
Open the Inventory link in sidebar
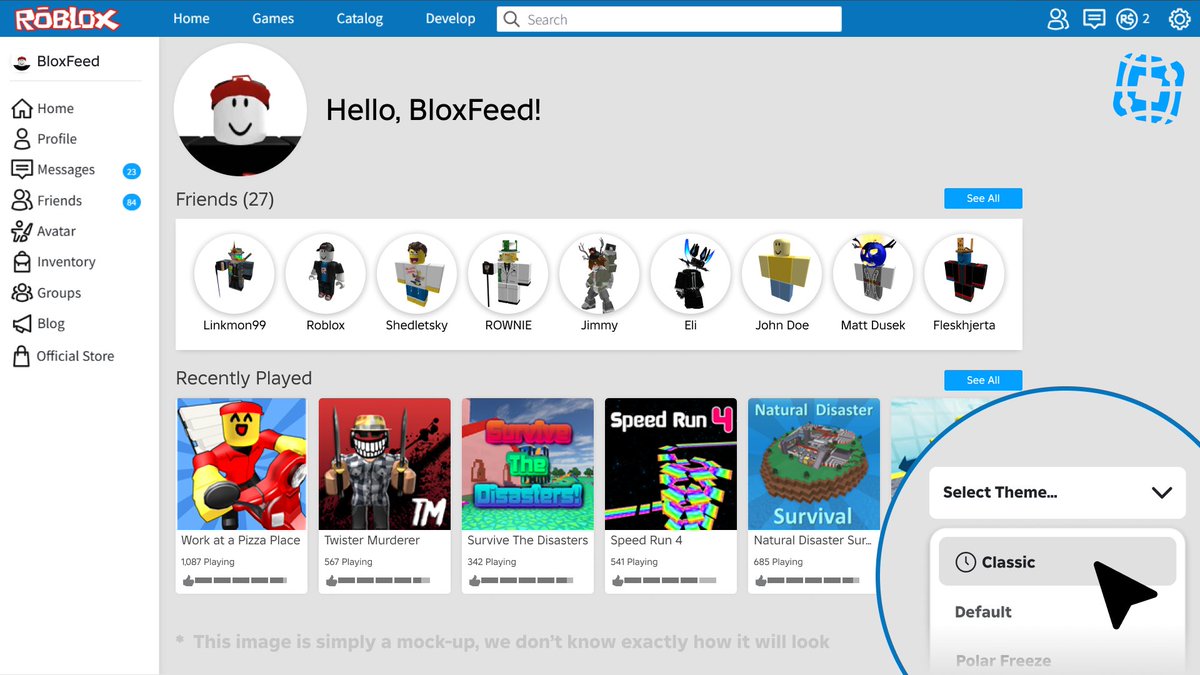66,262
